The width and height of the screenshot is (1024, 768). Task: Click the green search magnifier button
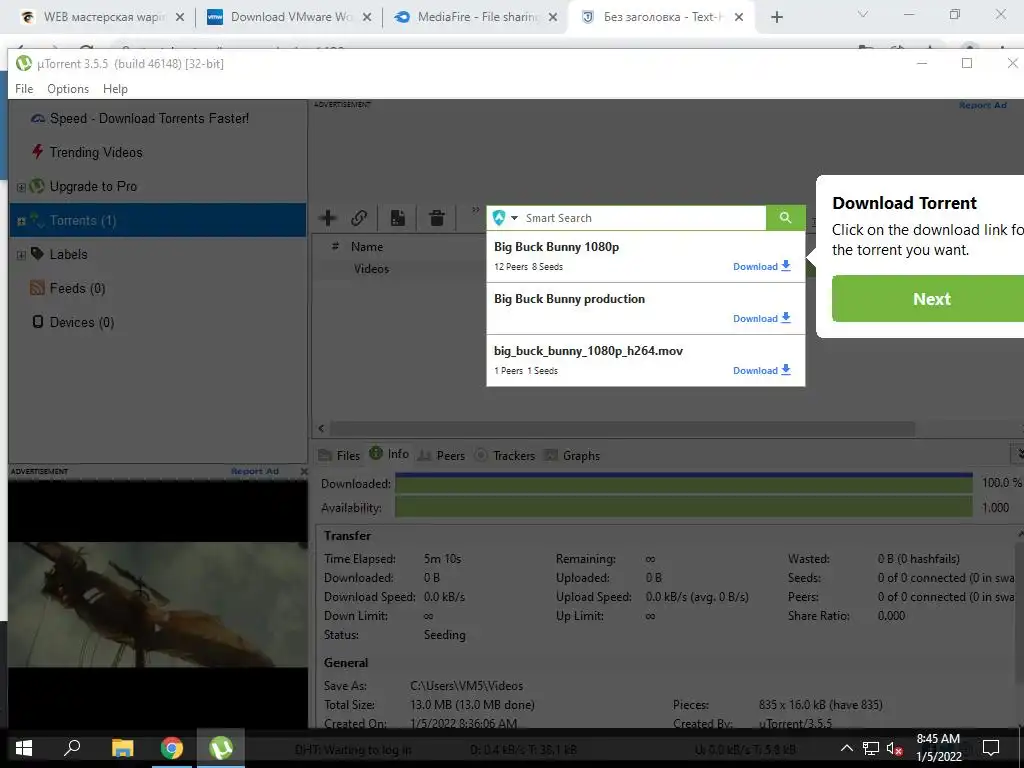click(785, 217)
